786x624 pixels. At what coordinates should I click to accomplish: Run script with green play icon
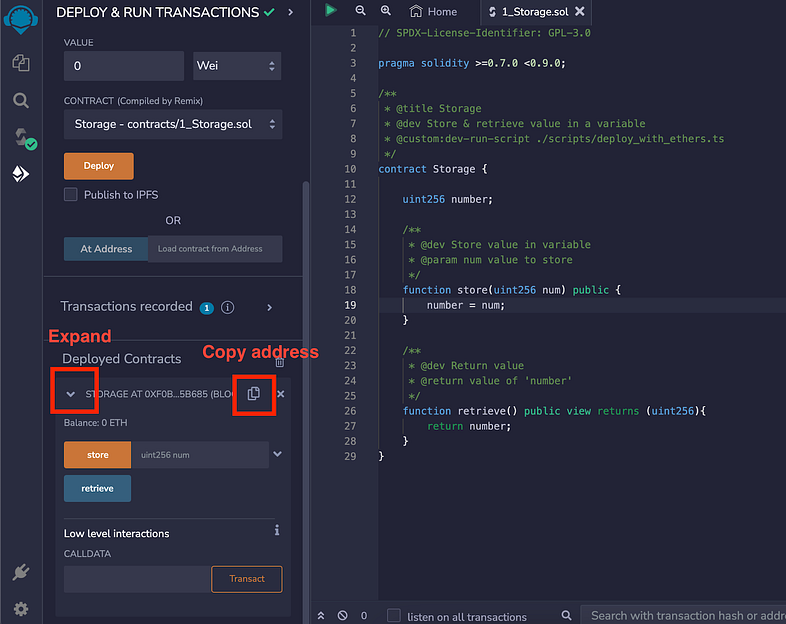point(330,11)
